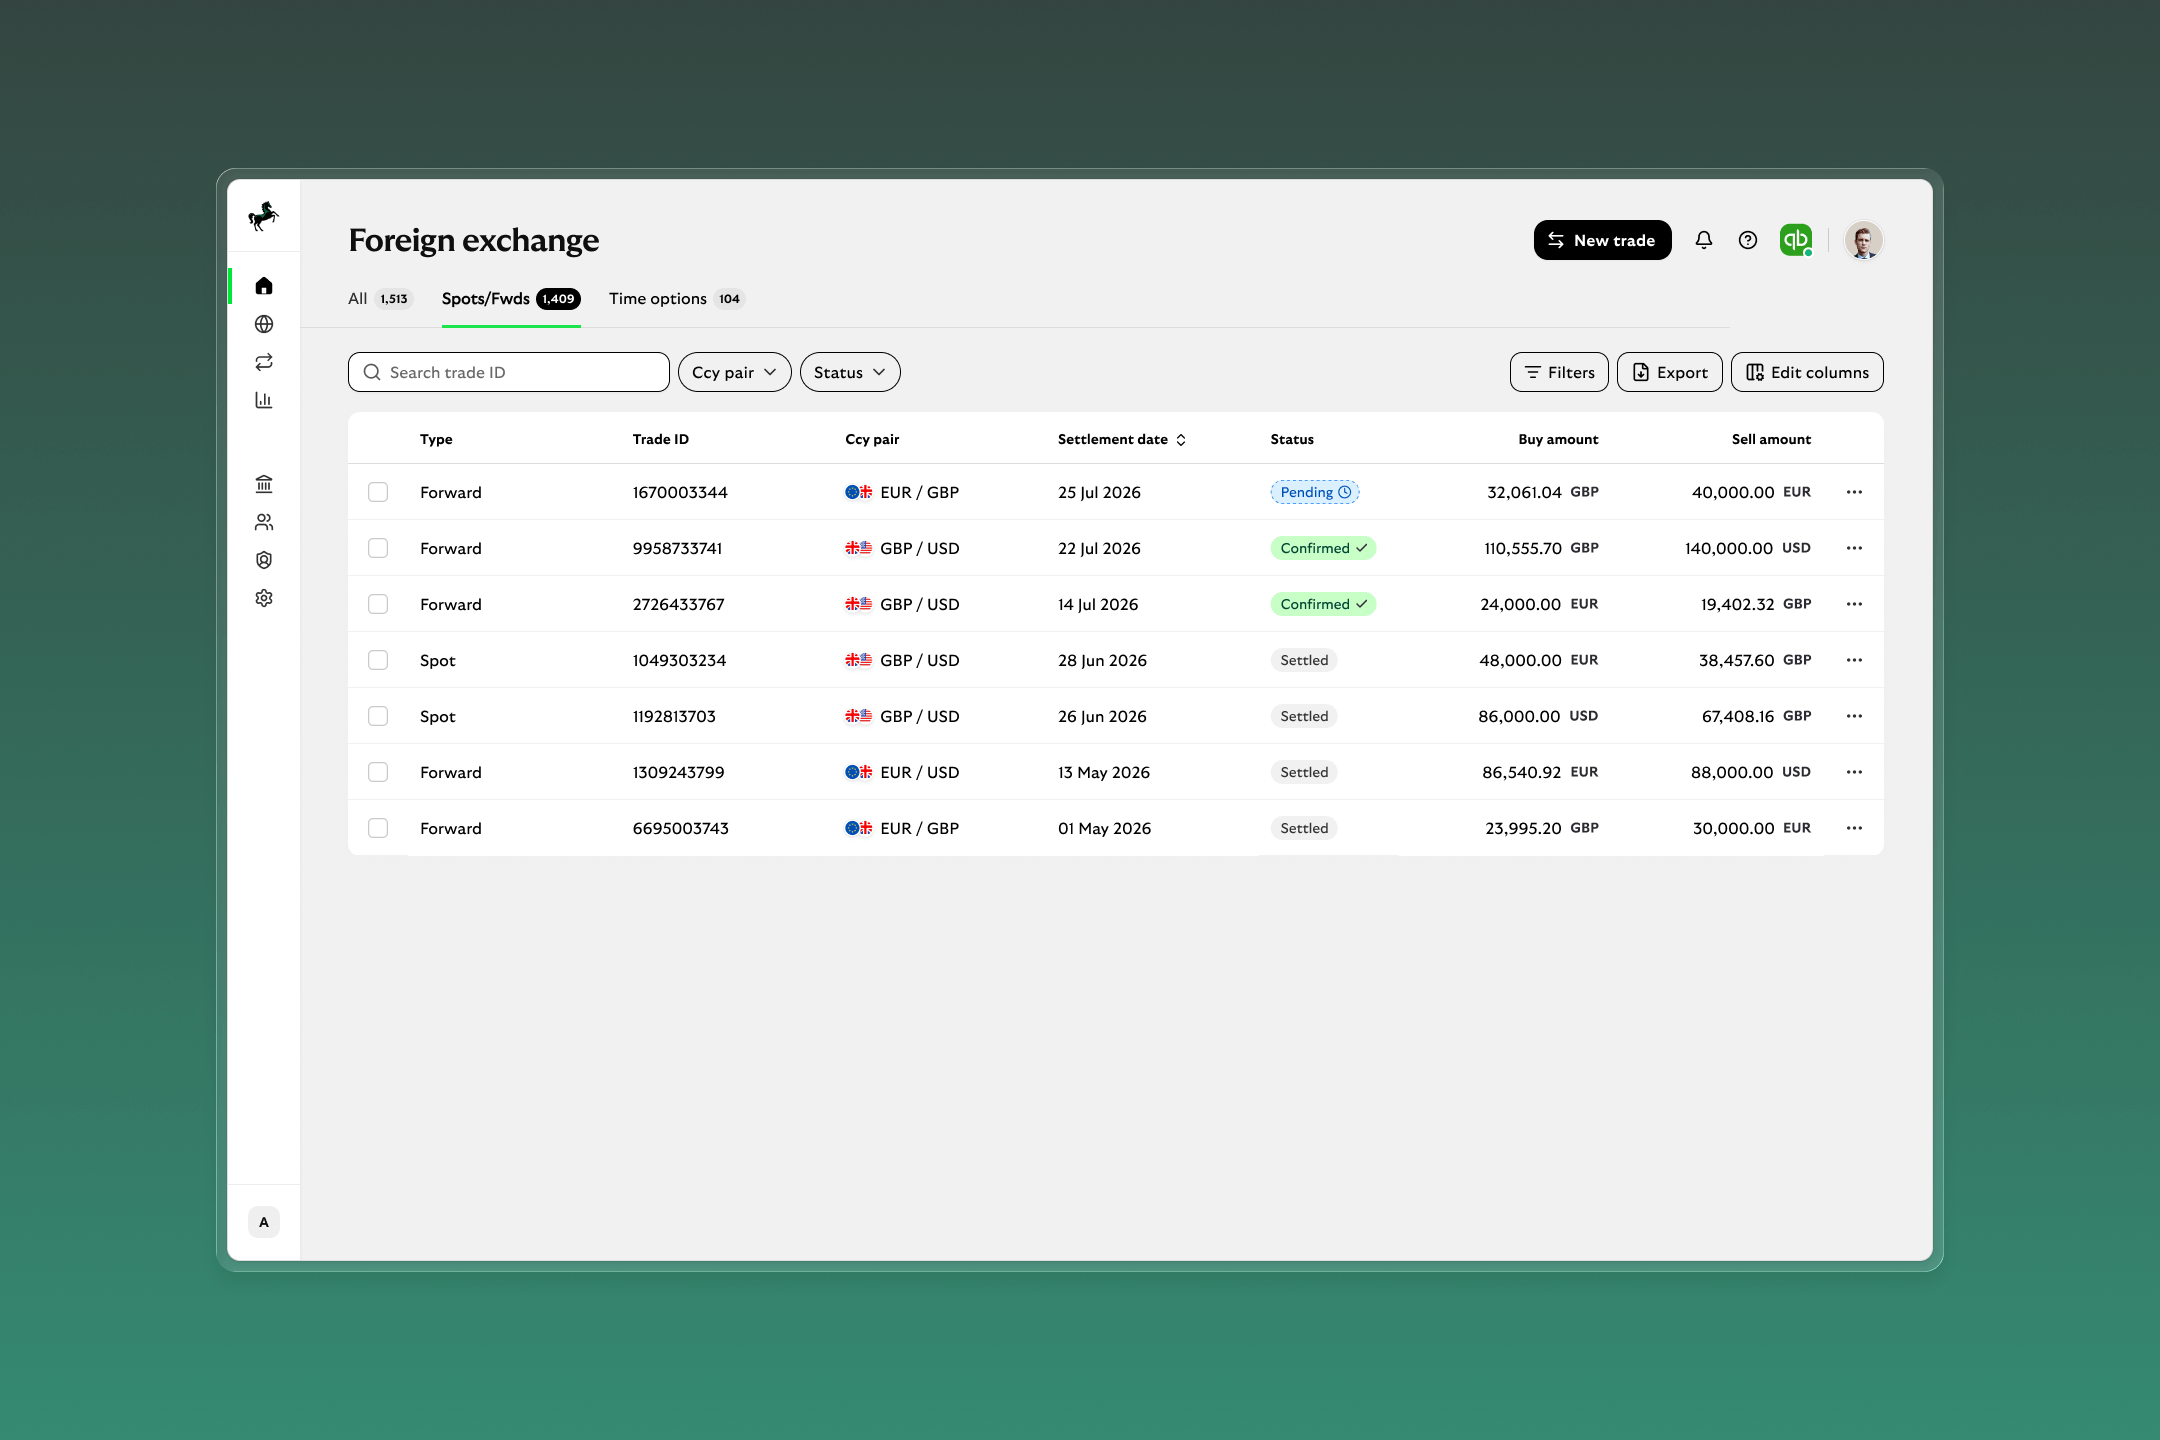
Task: Check the row for trade 6695003743
Action: pos(378,828)
